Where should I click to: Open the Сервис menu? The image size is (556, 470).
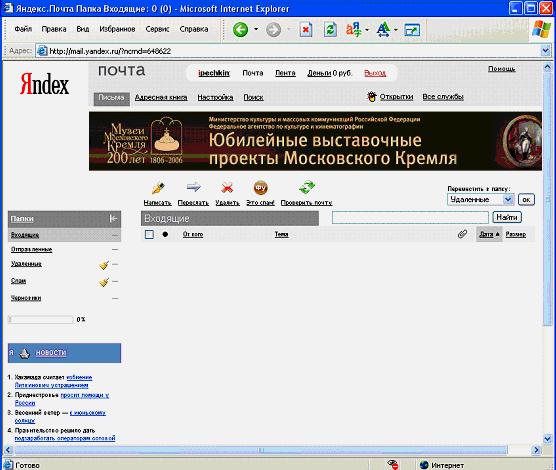tap(157, 29)
